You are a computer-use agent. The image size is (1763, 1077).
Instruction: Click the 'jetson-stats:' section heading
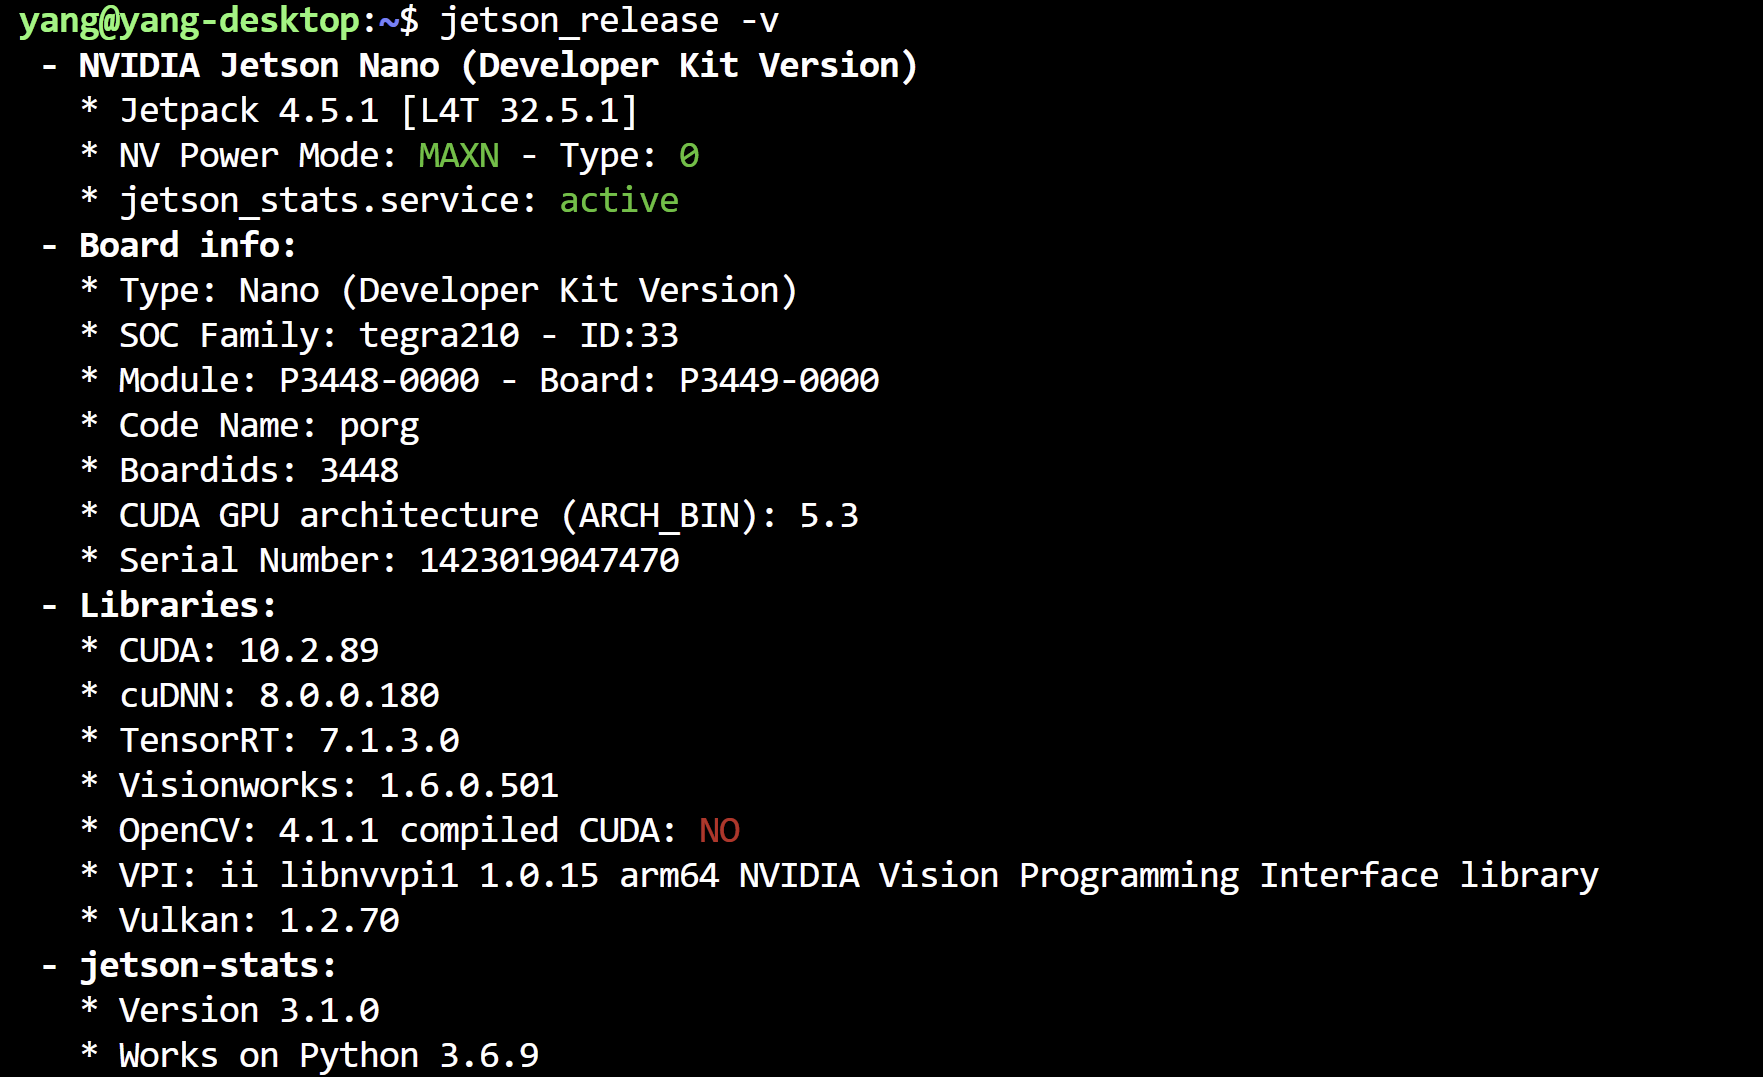pos(208,966)
